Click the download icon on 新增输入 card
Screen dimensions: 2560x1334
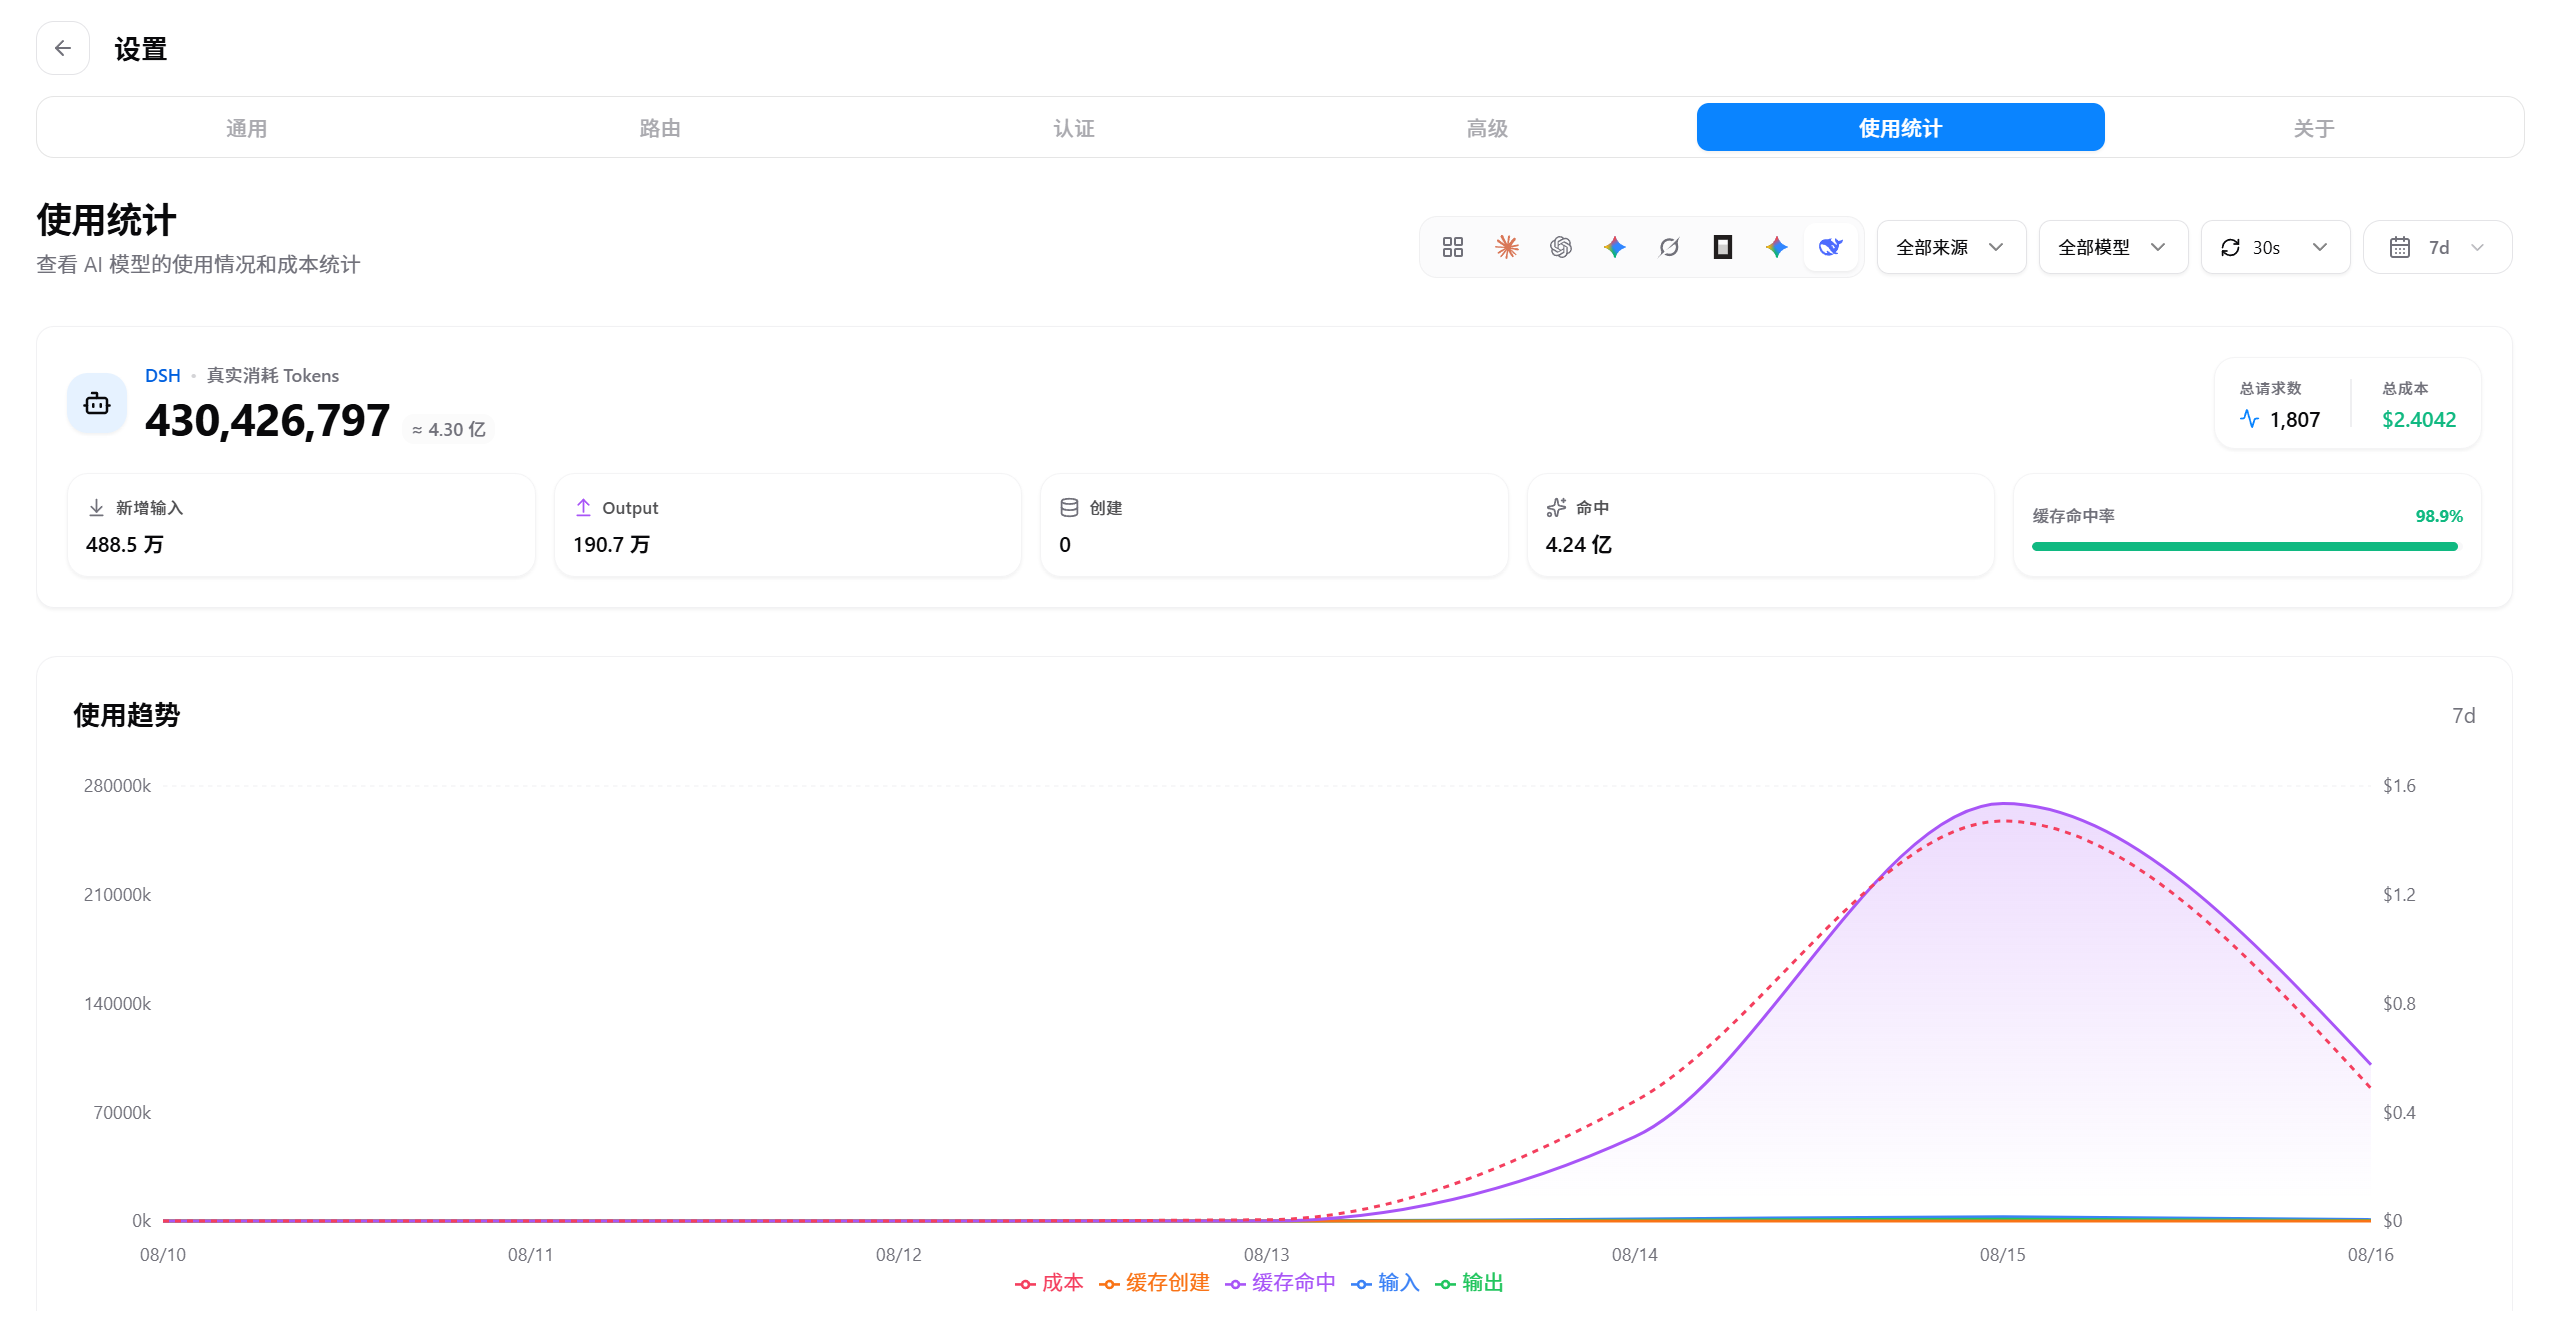96,508
